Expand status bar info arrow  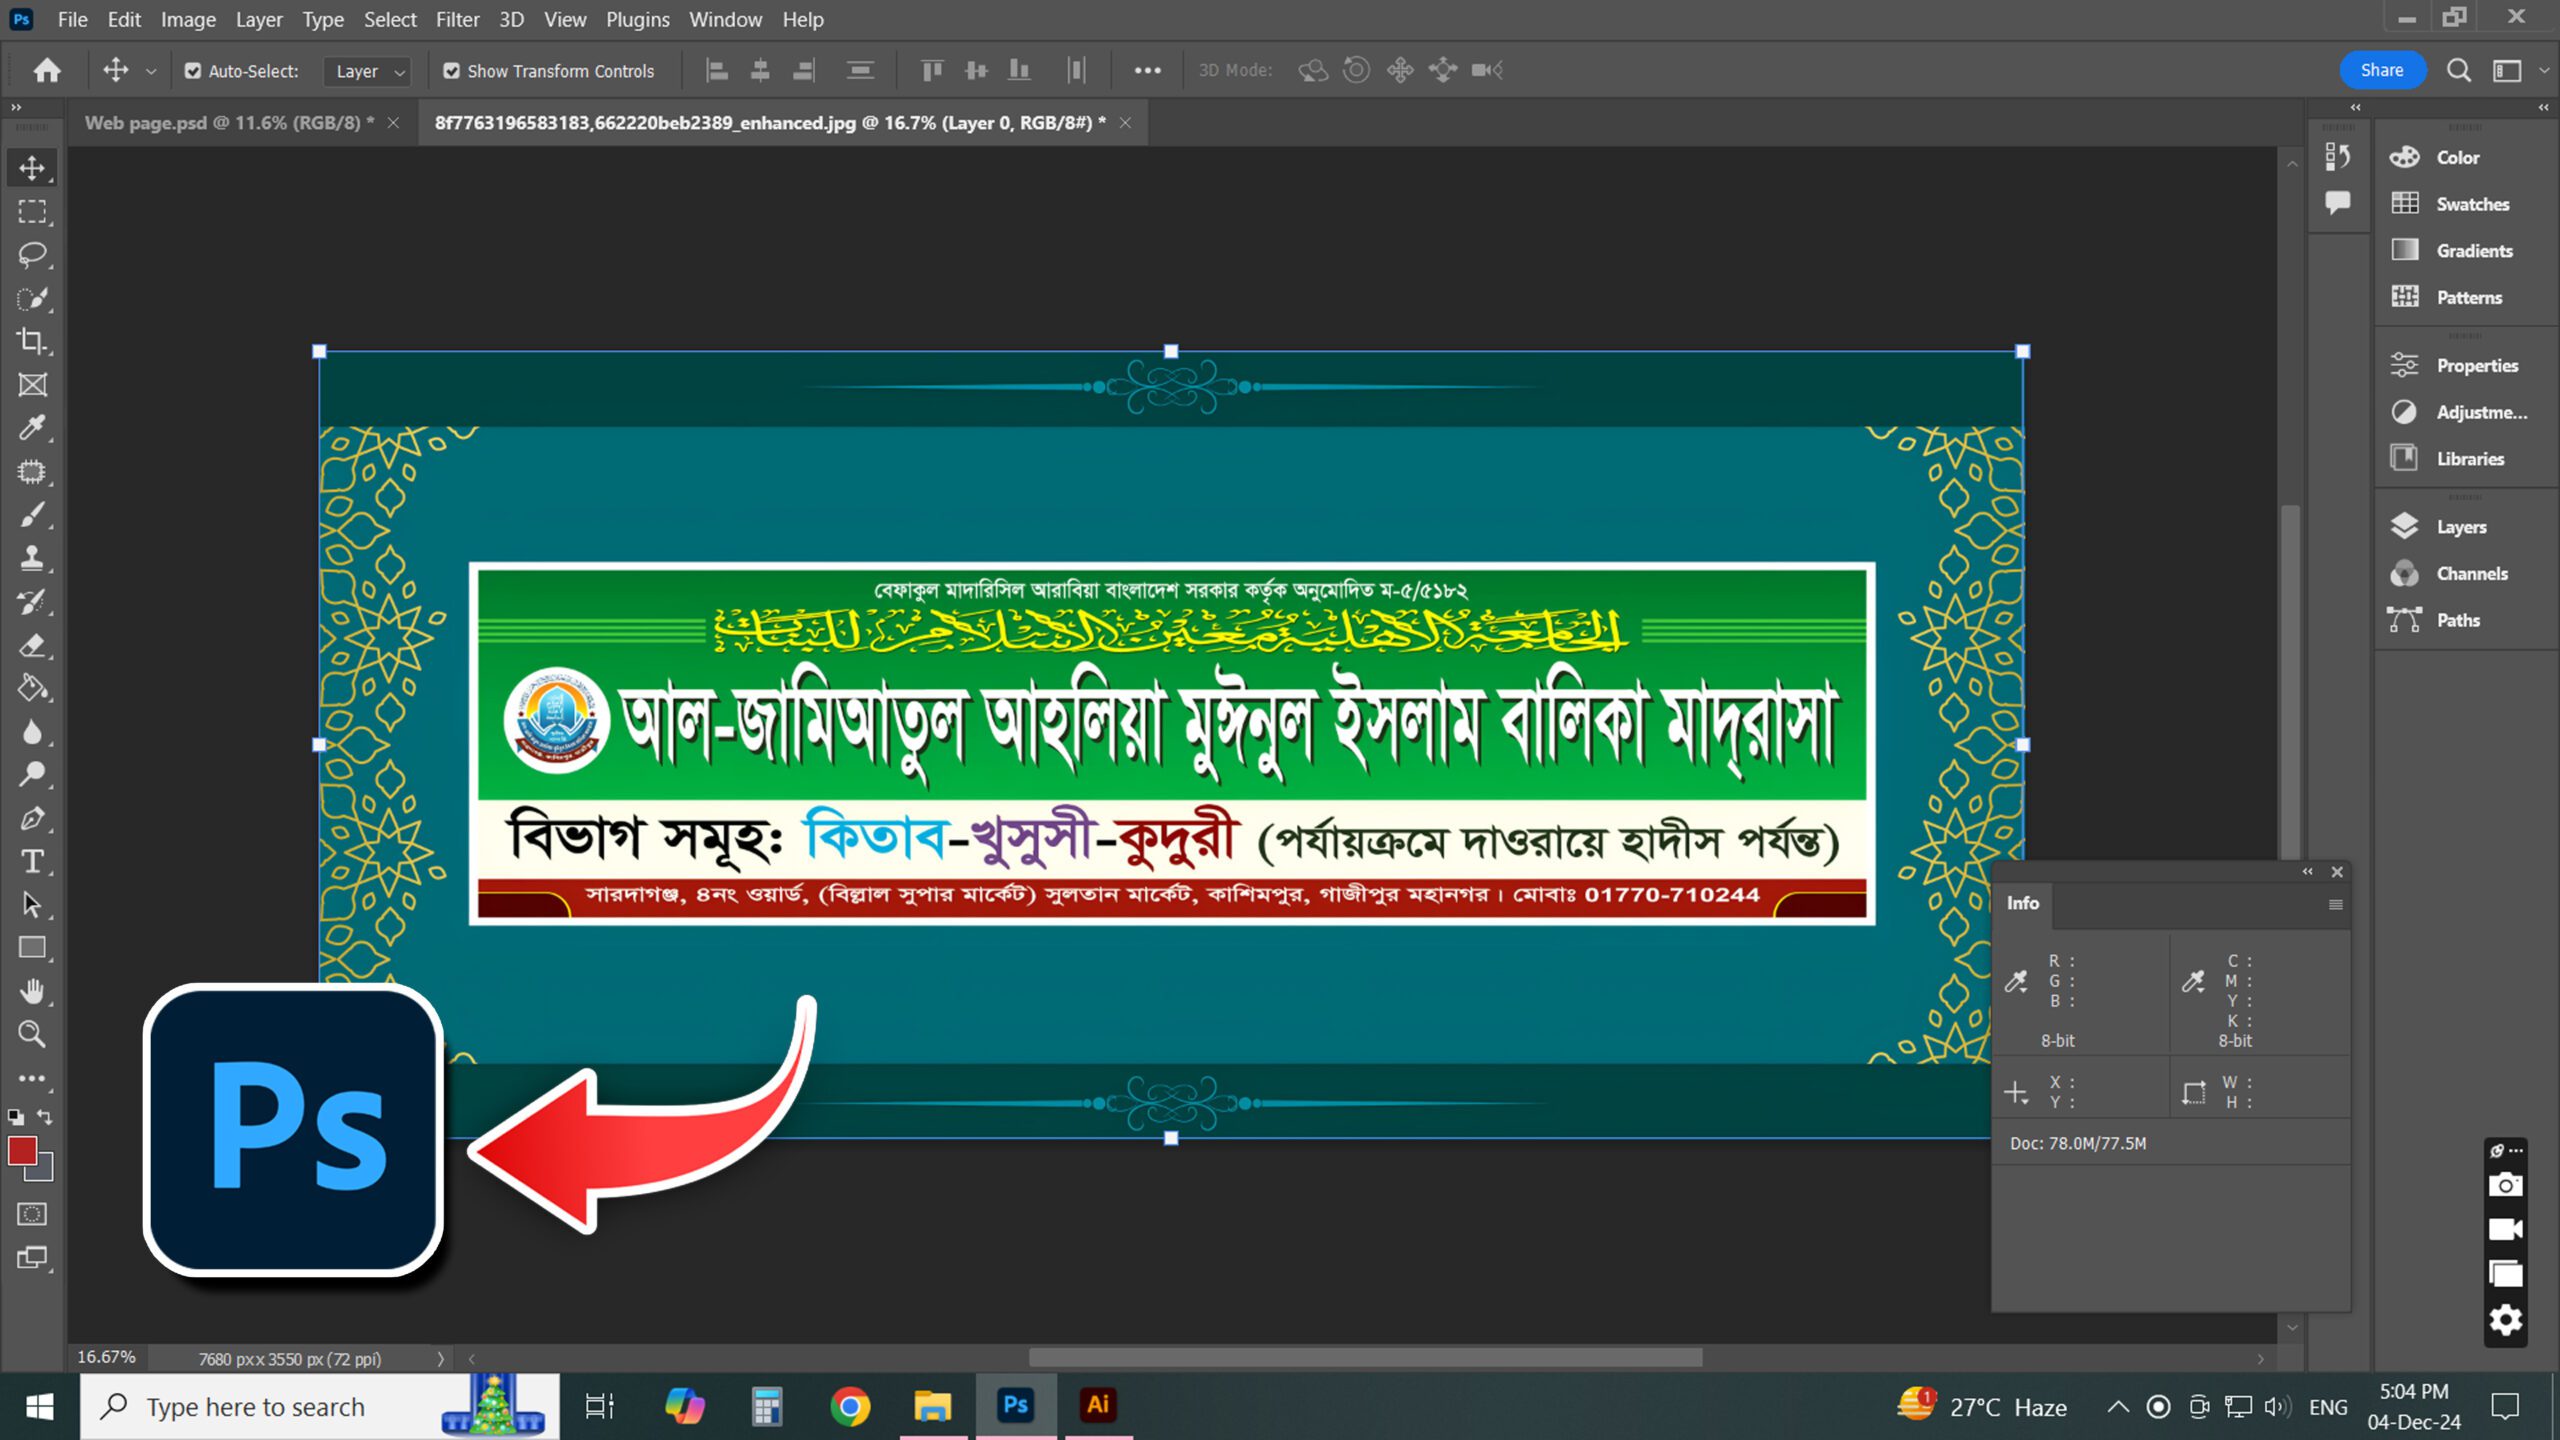[x=440, y=1359]
